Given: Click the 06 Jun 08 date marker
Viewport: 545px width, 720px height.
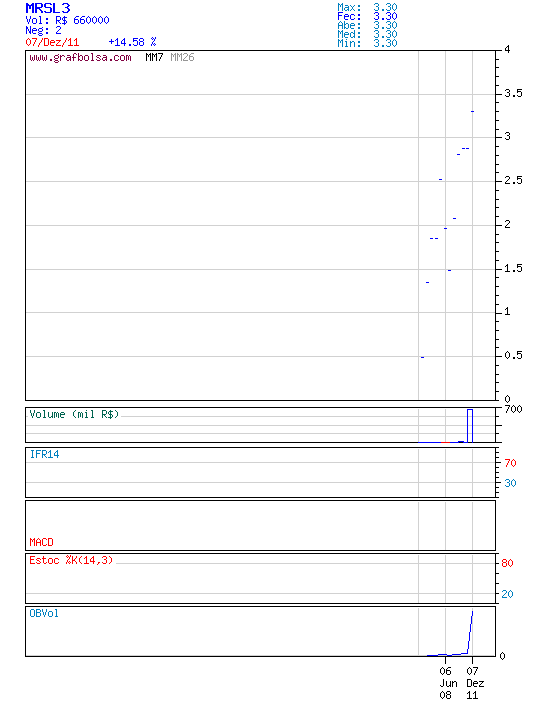Looking at the screenshot, I should click(x=448, y=683).
